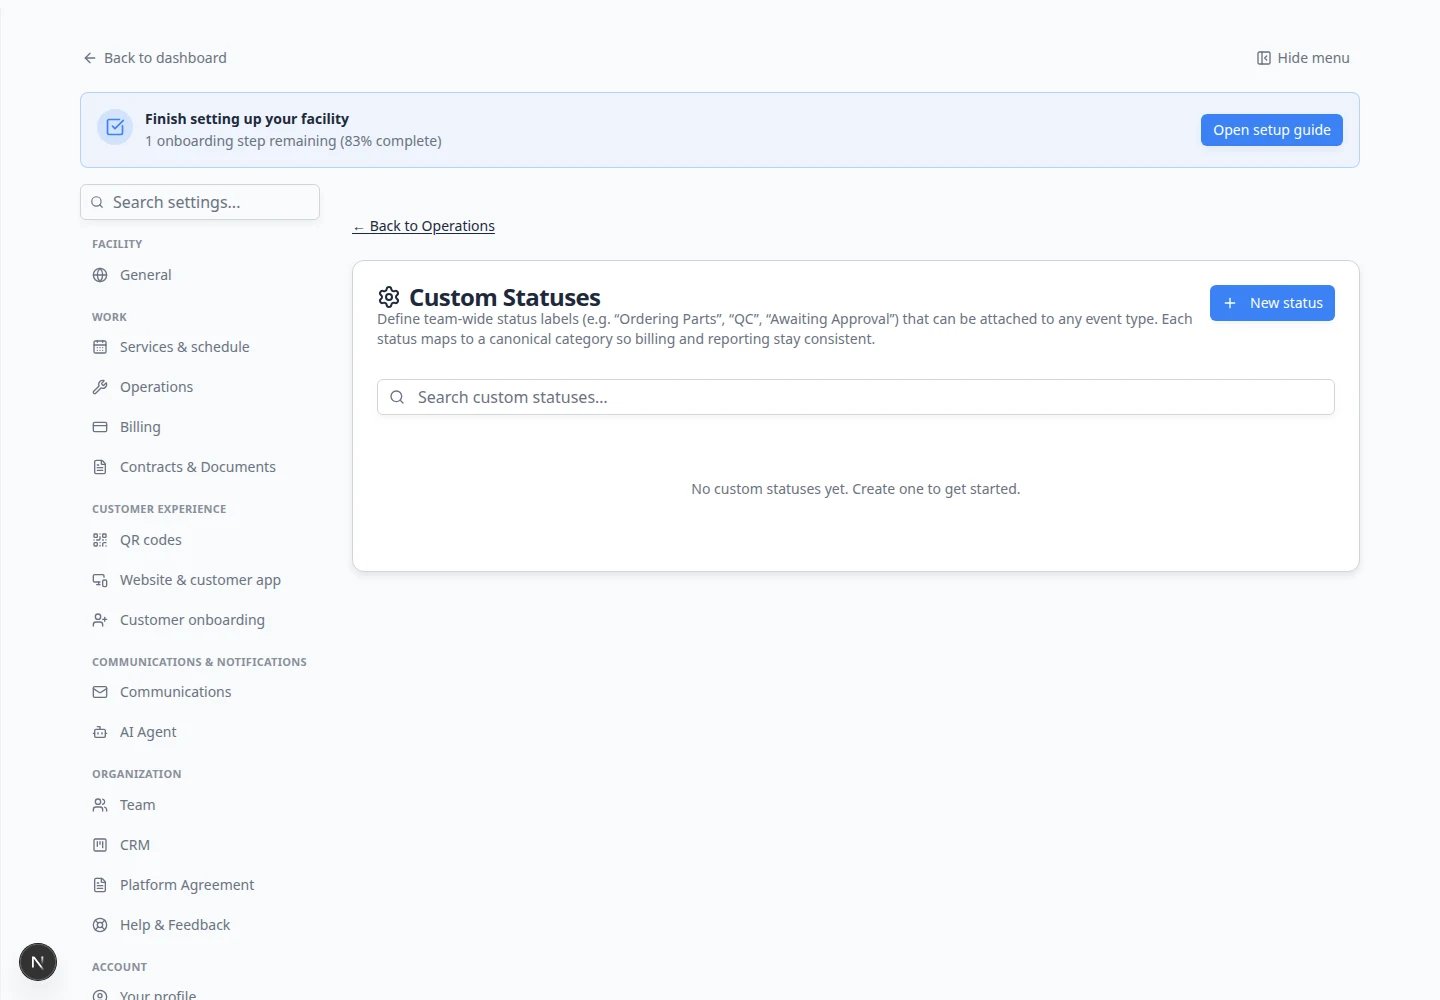Click the devices icon for Website & customer app
Screen dimensions: 1440x1000
(x=100, y=580)
